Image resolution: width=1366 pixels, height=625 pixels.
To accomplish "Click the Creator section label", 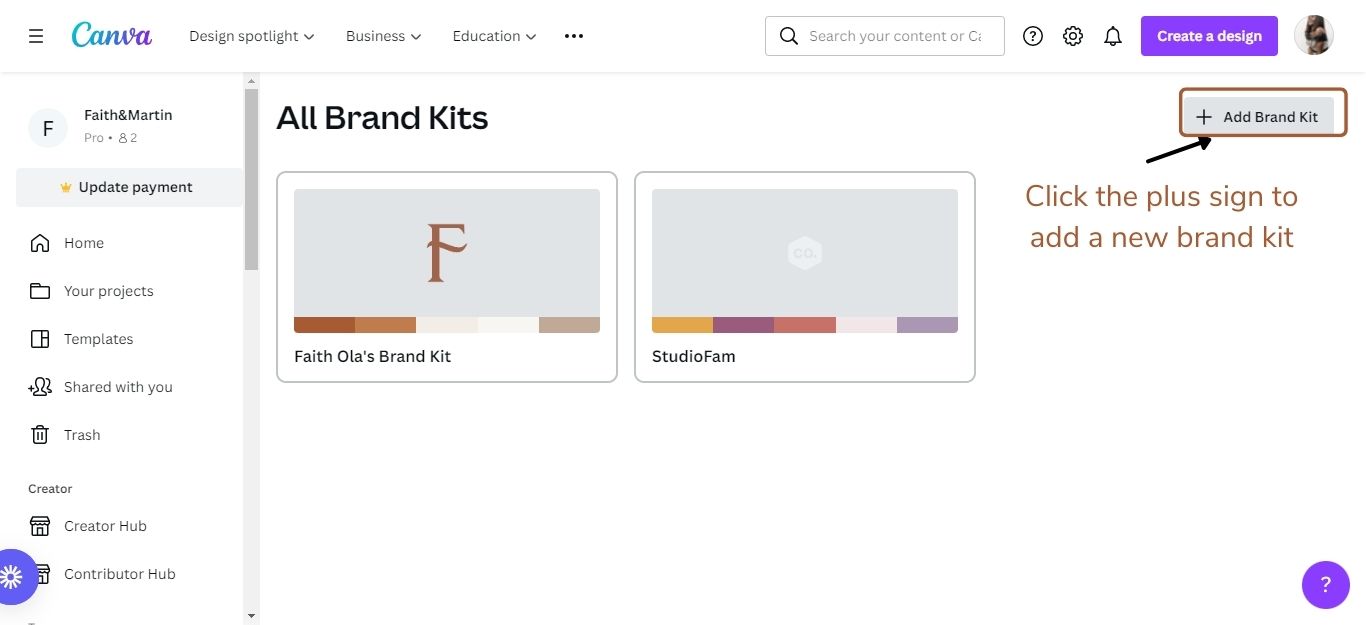I will [x=50, y=489].
